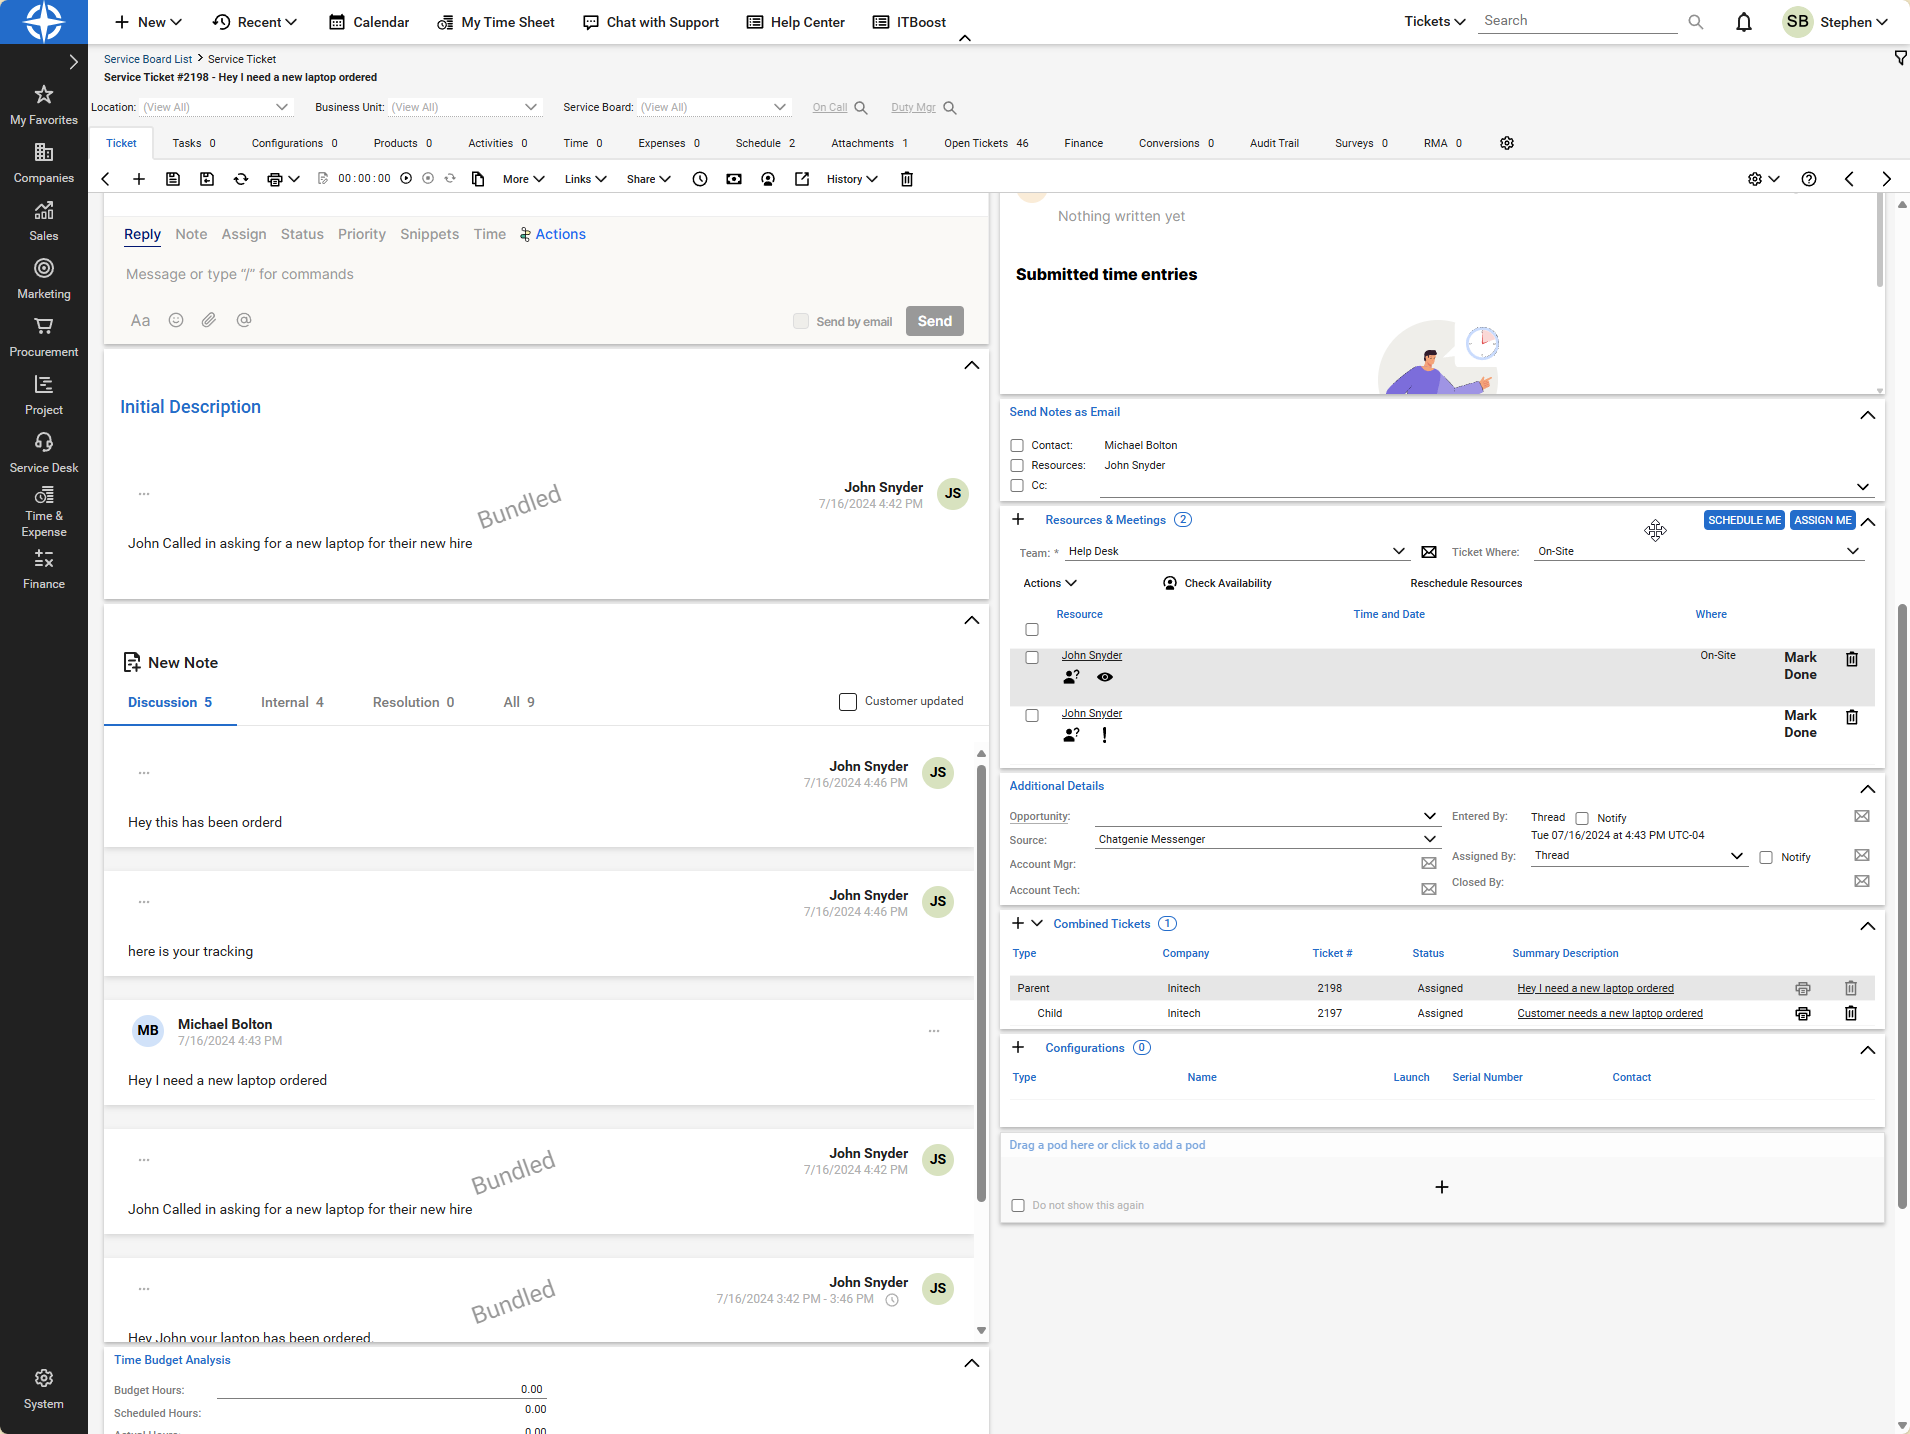The width and height of the screenshot is (1910, 1434).
Task: Collapse the Combined Tickets pod
Action: pos(1867,926)
